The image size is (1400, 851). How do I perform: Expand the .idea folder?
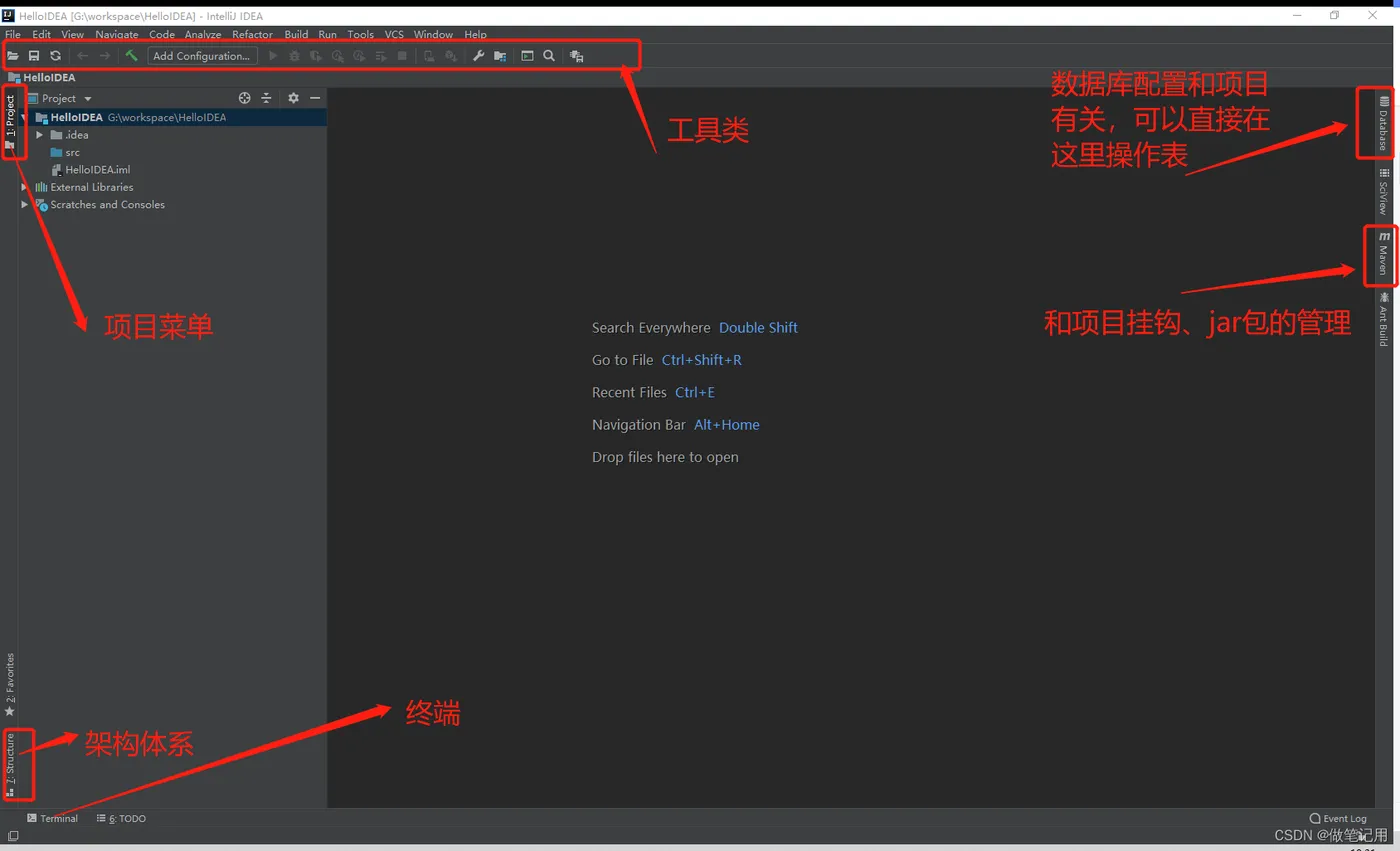pyautogui.click(x=40, y=135)
